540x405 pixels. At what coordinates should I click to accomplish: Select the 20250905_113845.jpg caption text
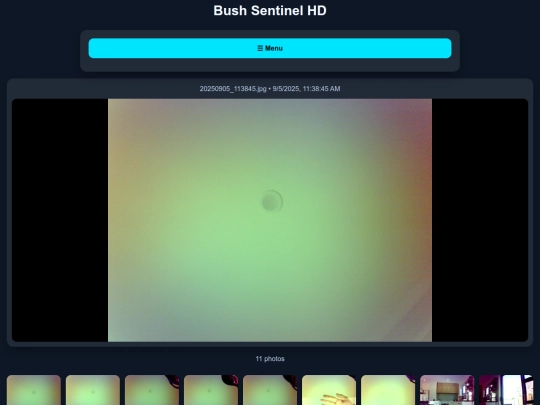[x=270, y=89]
